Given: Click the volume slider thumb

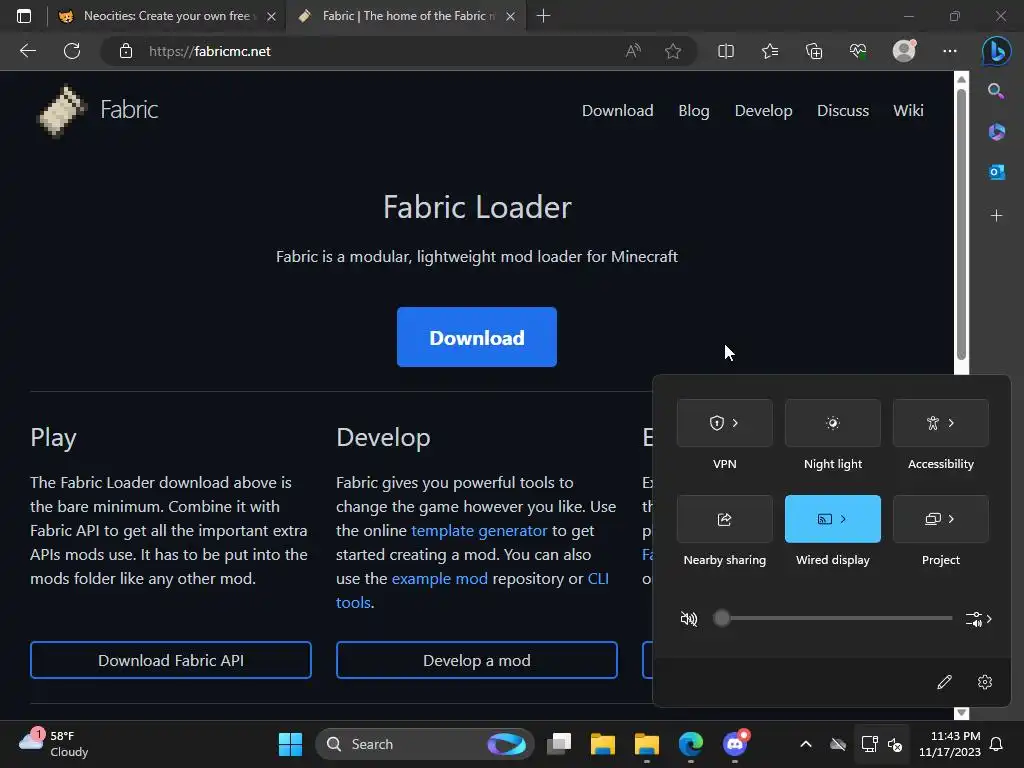Looking at the screenshot, I should pos(722,618).
